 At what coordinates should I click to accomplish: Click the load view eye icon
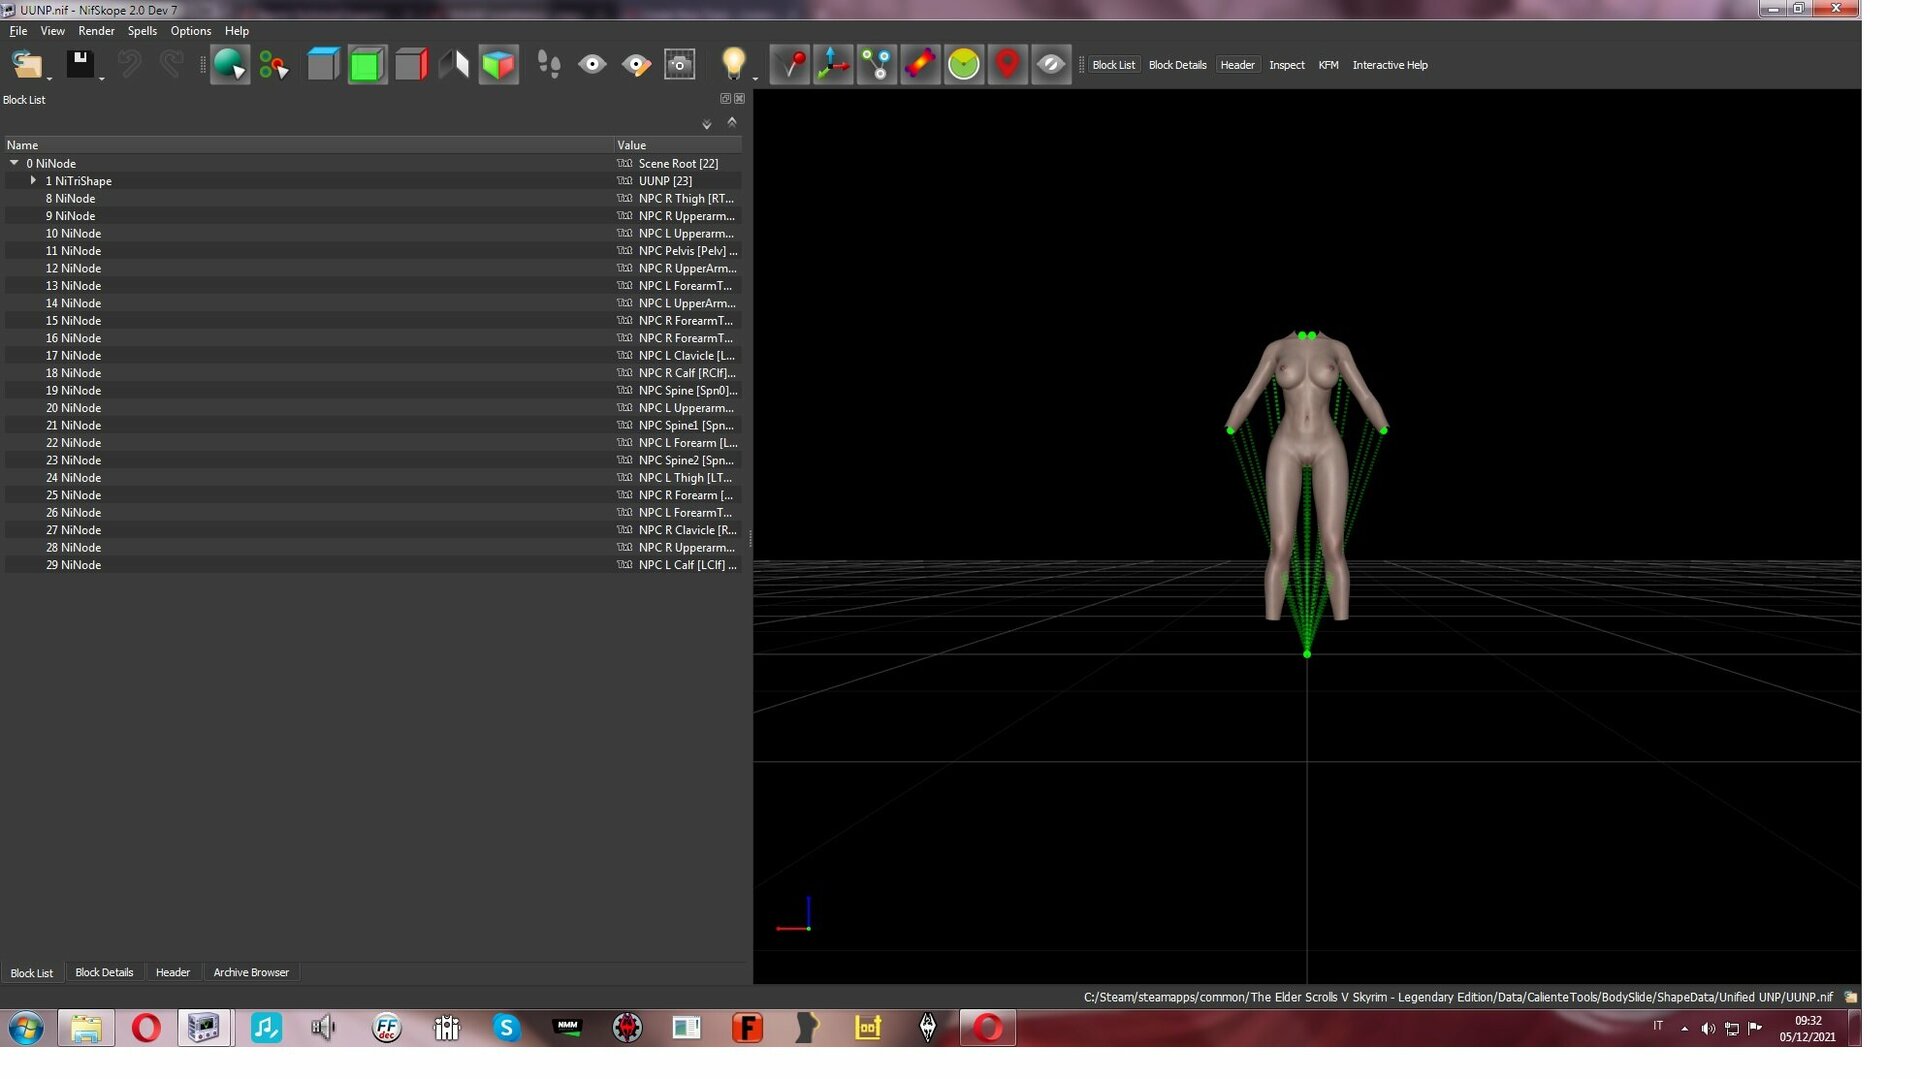pyautogui.click(x=592, y=65)
